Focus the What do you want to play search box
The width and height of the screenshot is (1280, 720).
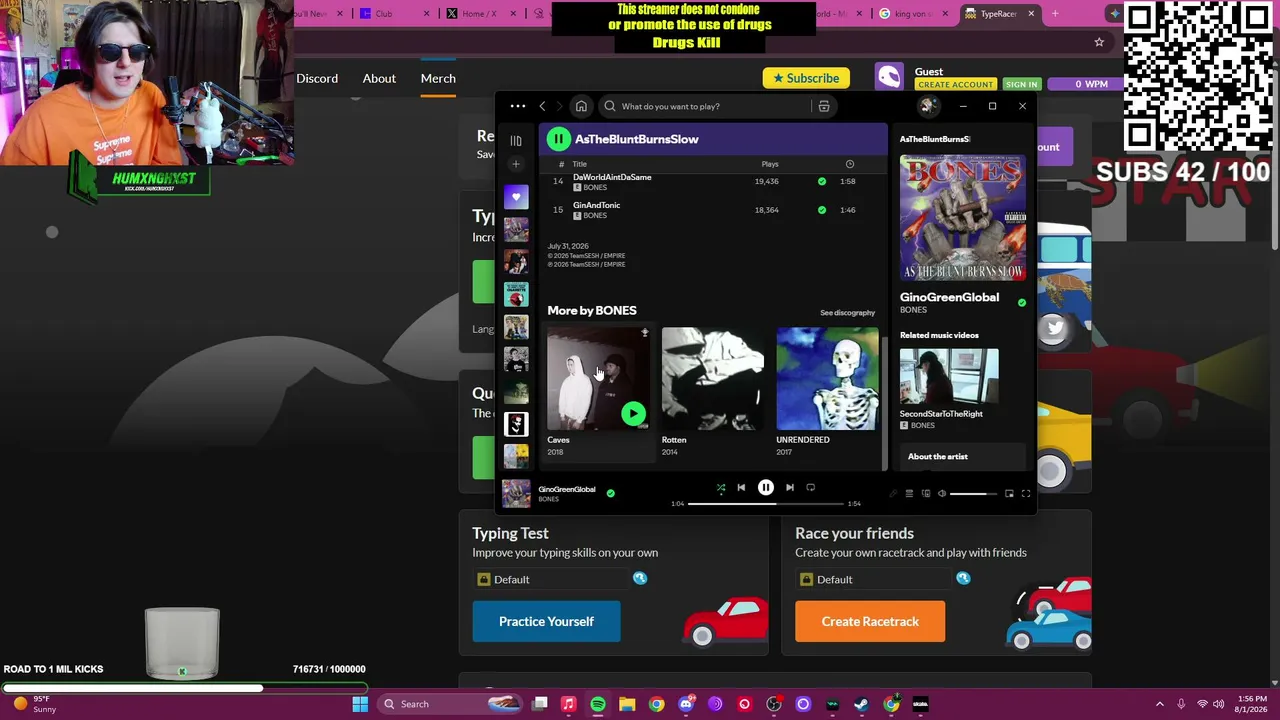click(704, 106)
